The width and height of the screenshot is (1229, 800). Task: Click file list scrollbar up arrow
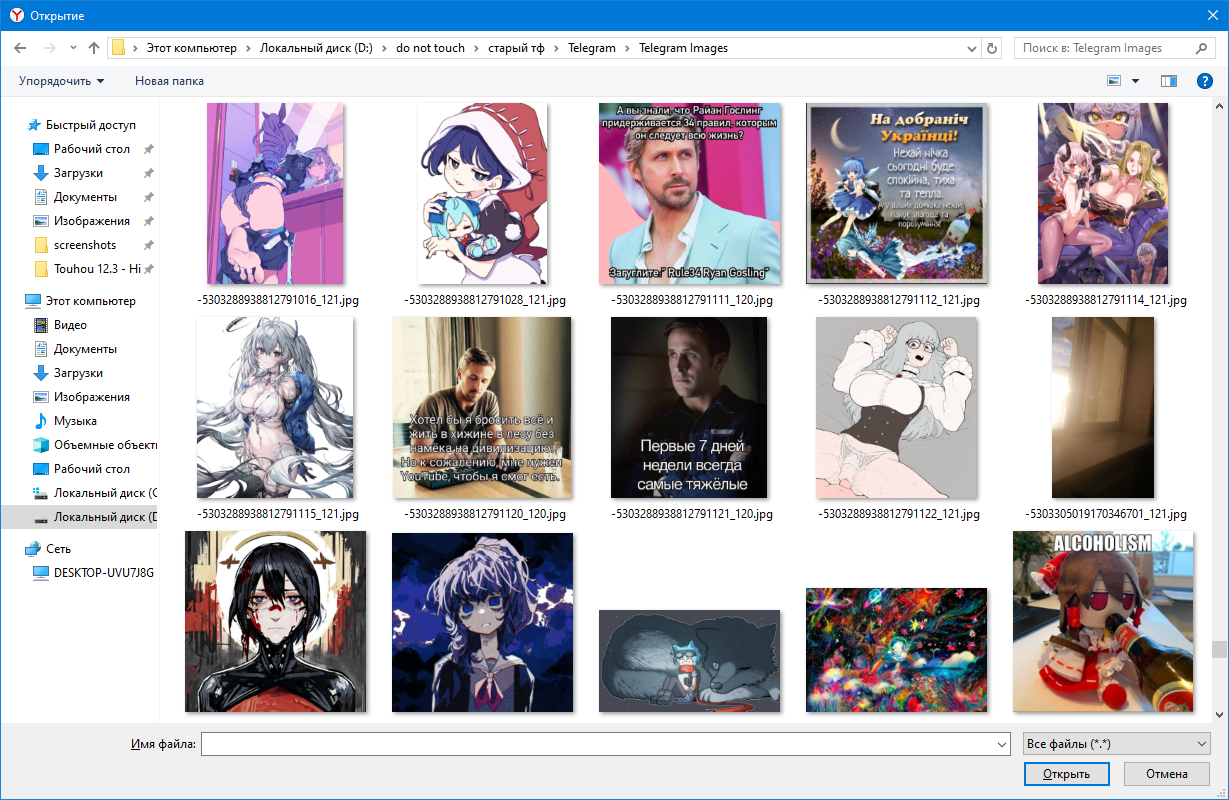click(1219, 105)
